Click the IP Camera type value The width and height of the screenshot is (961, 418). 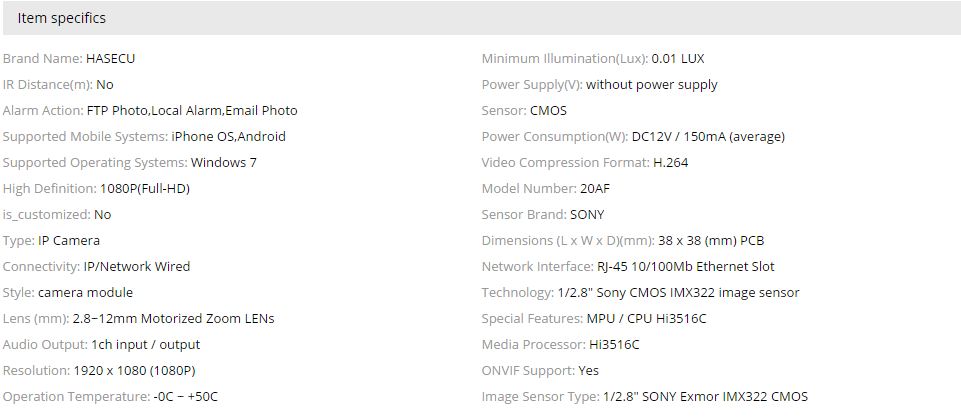point(69,240)
